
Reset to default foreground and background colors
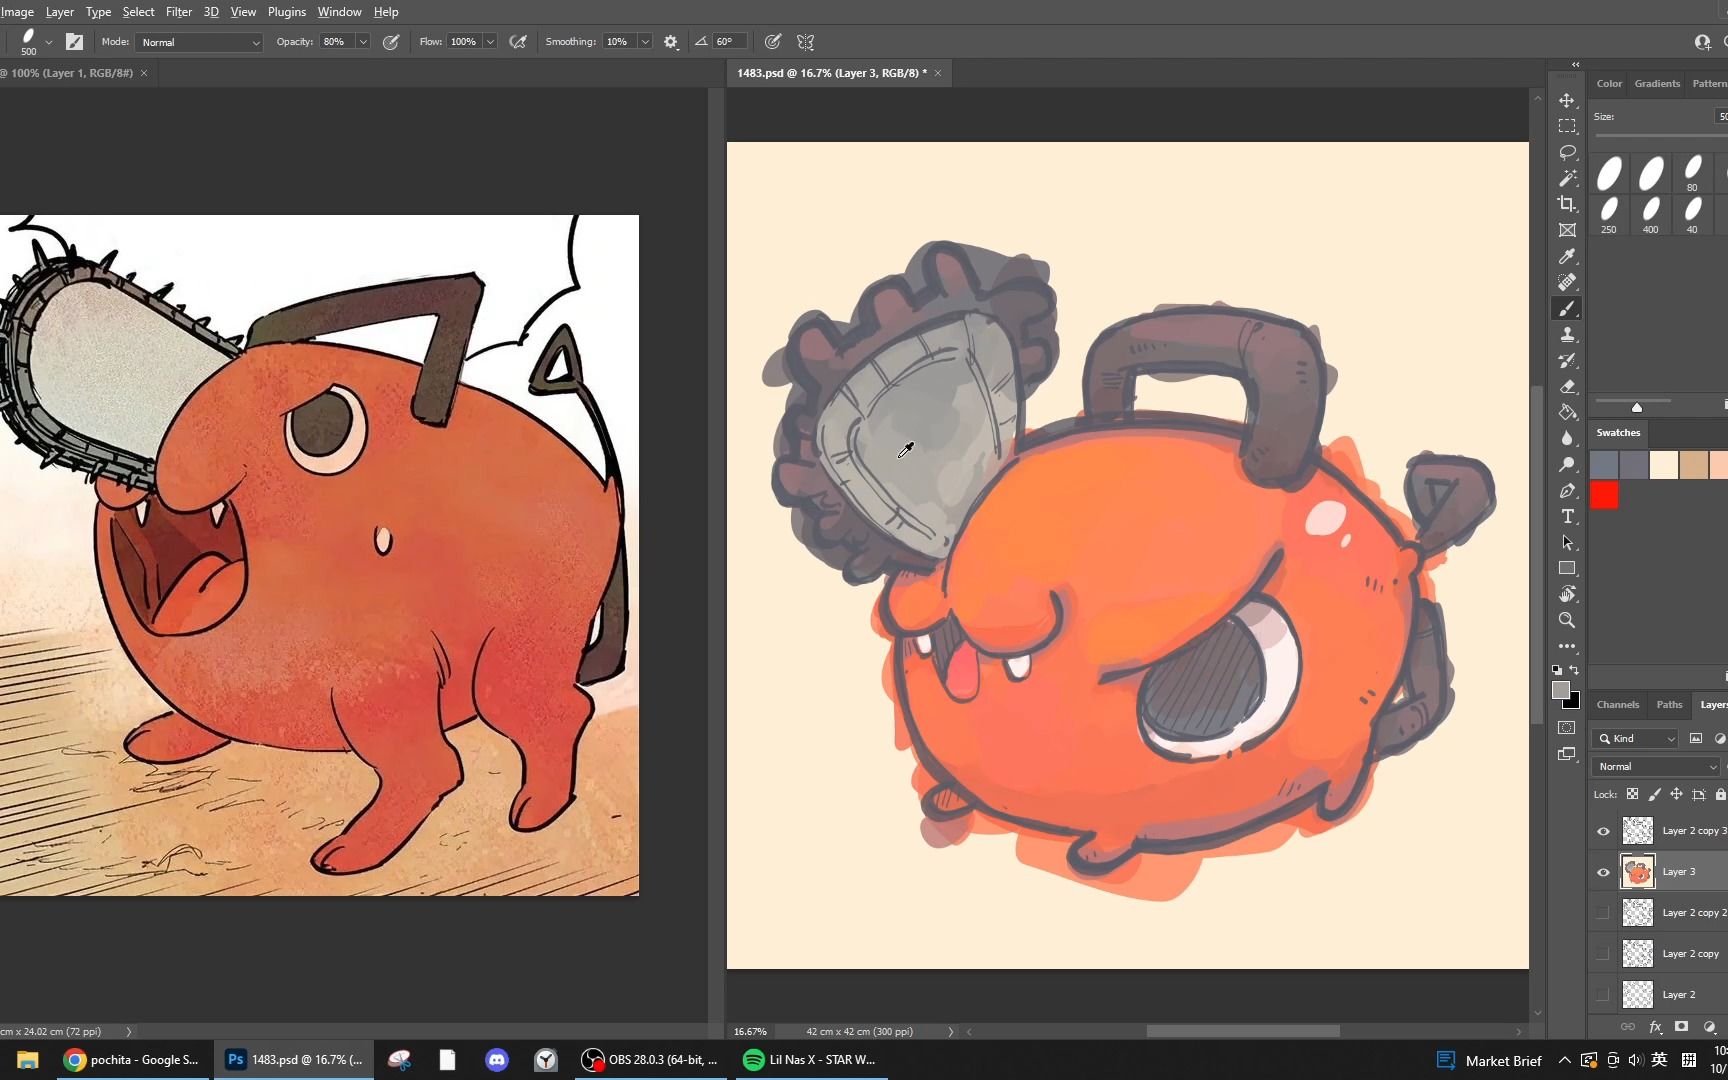1557,670
